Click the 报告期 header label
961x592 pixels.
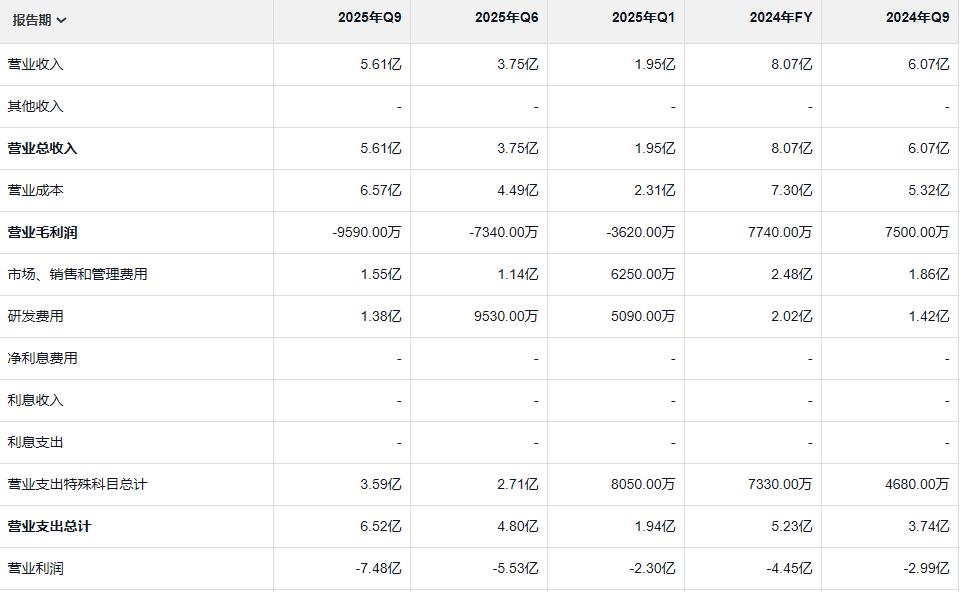pos(32,20)
